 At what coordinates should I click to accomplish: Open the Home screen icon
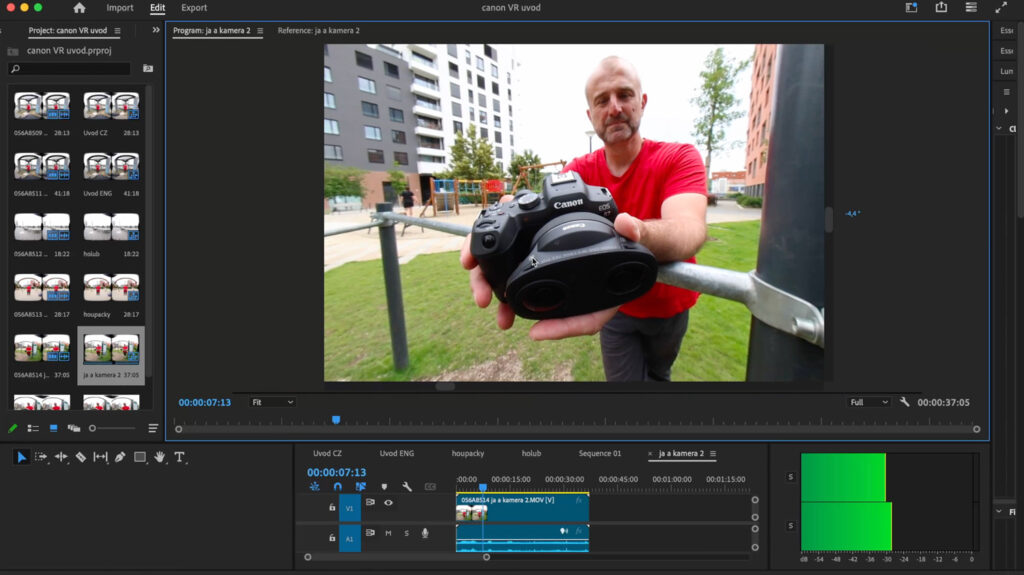pos(79,8)
